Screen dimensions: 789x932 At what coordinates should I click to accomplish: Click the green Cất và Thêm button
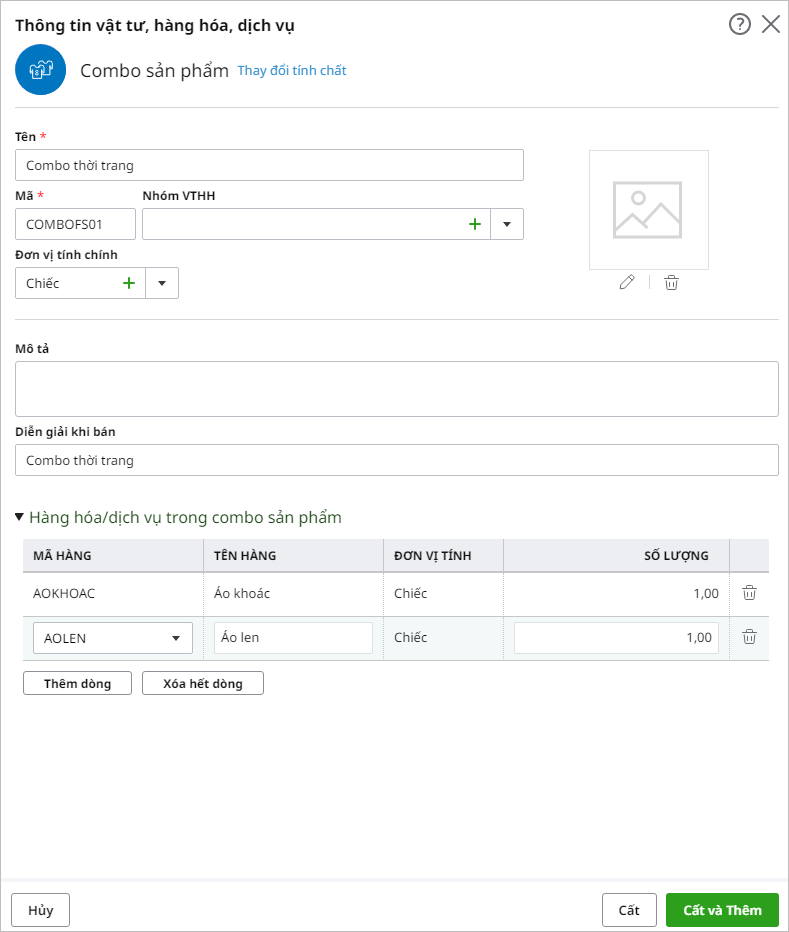(722, 910)
